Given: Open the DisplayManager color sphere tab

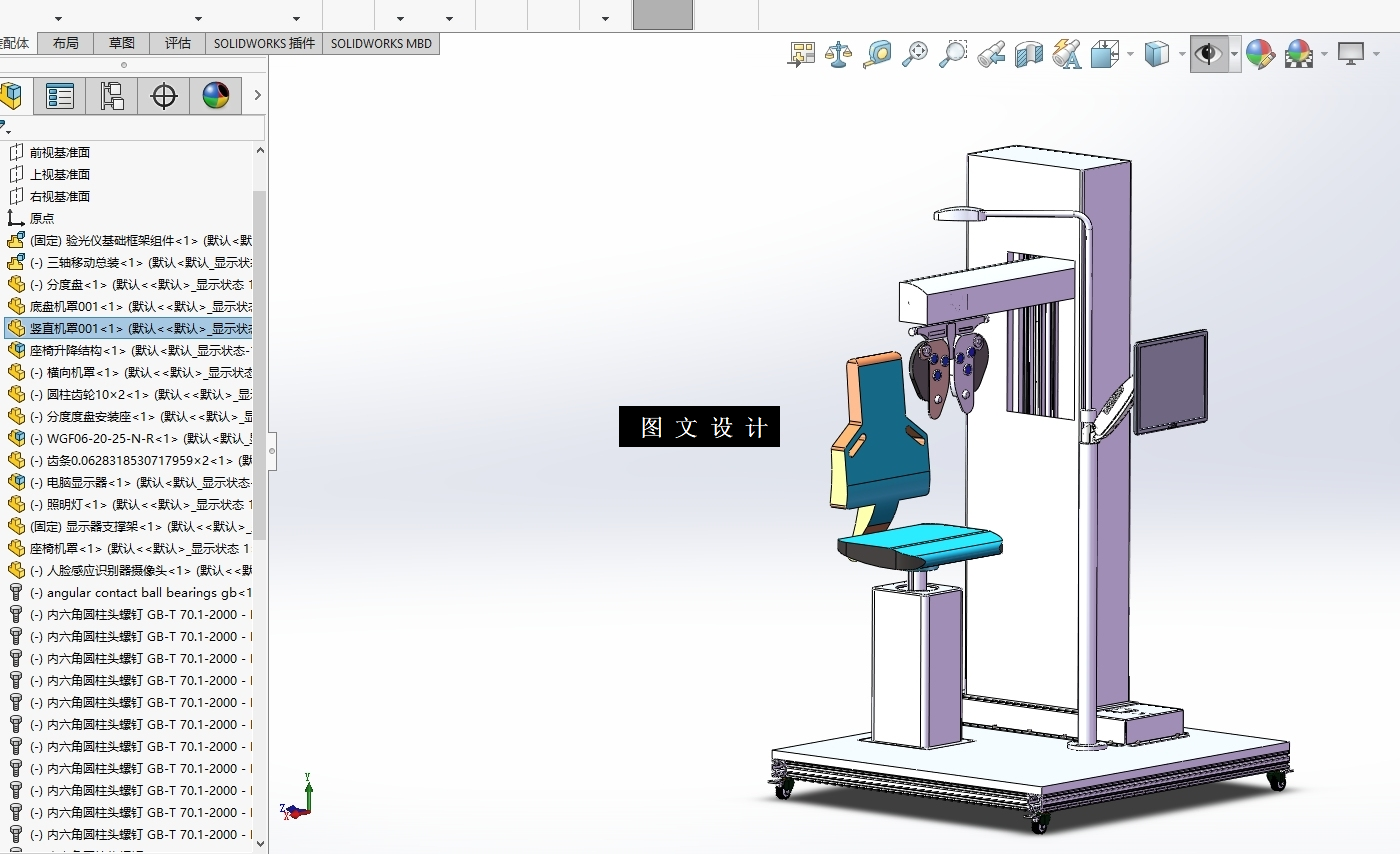Looking at the screenshot, I should pos(216,96).
